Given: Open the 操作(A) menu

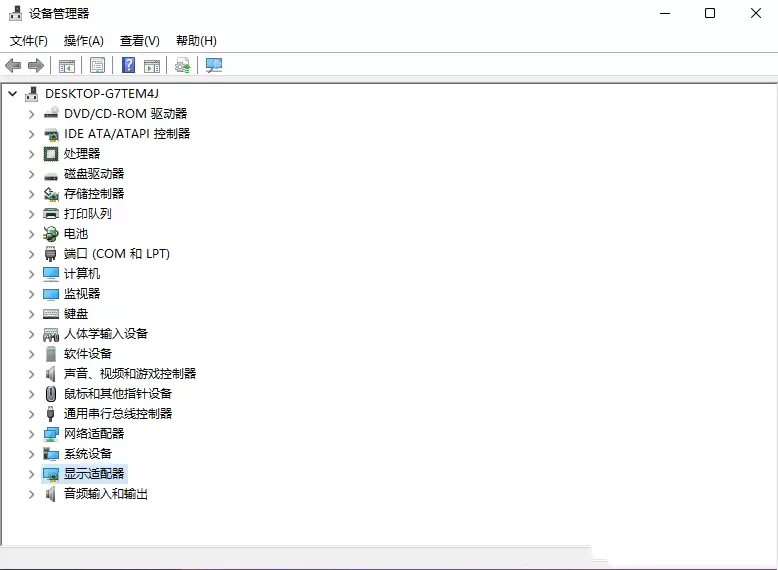Looking at the screenshot, I should [x=83, y=41].
